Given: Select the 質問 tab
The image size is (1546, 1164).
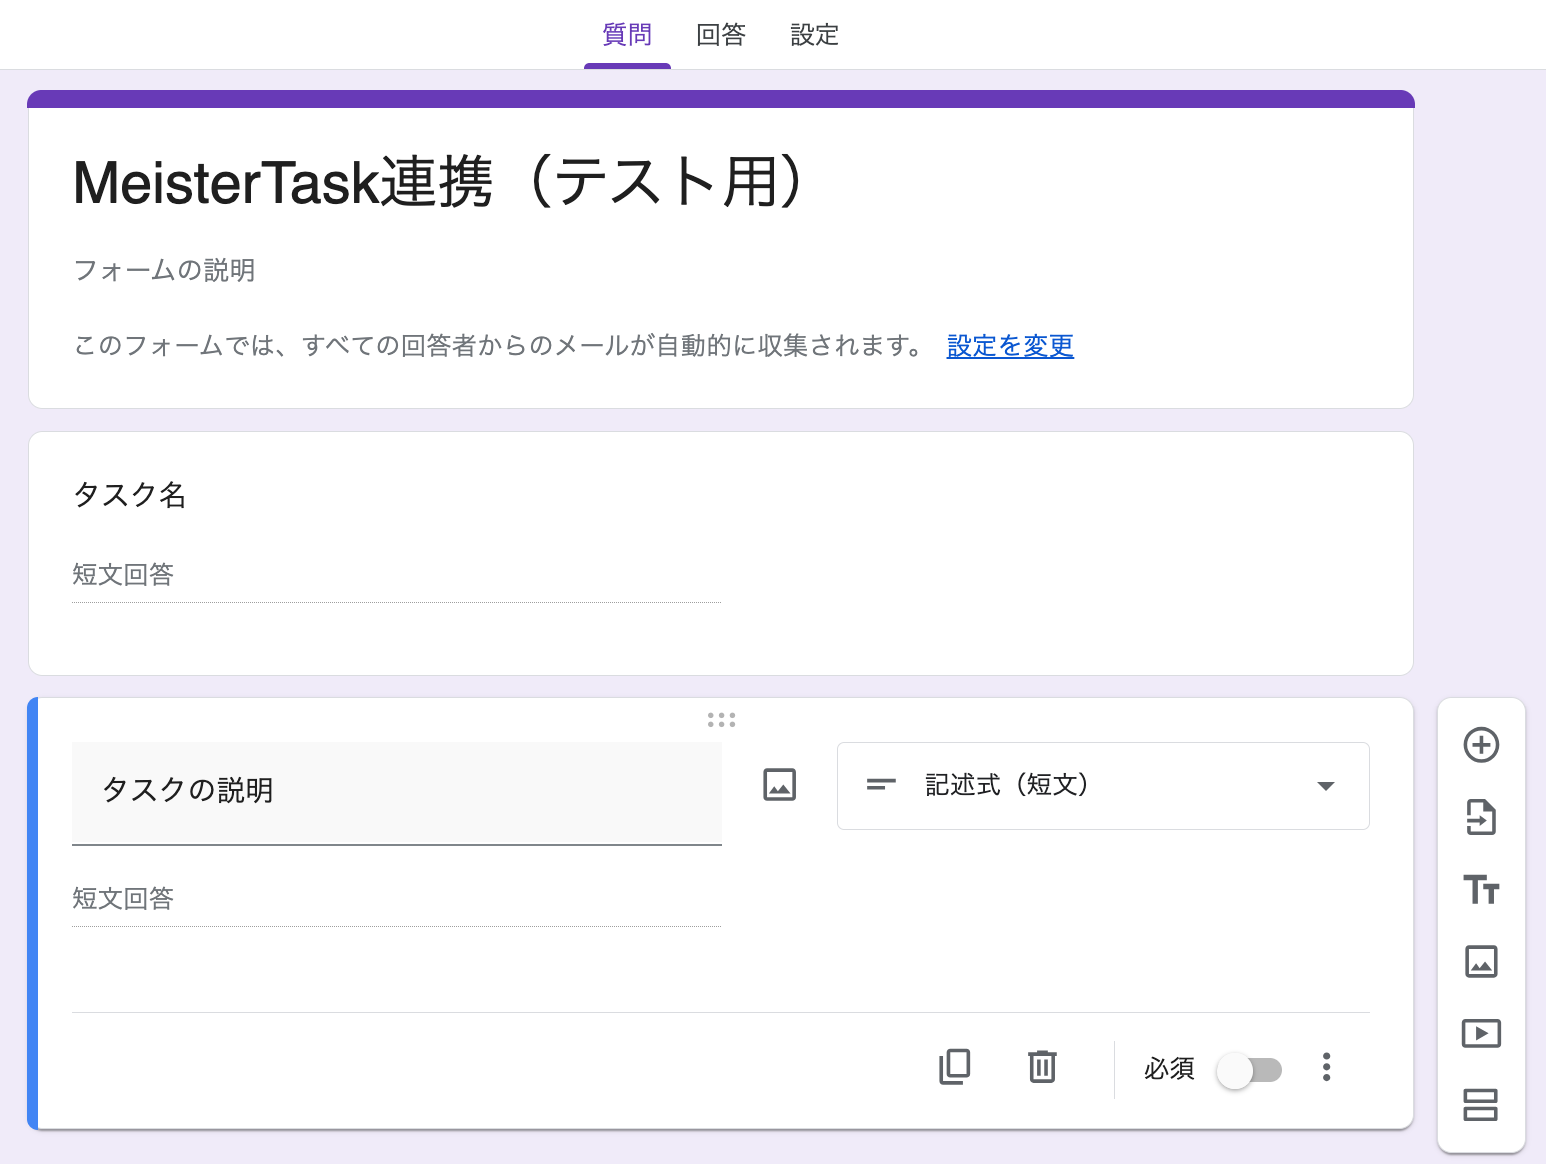Looking at the screenshot, I should 627,35.
